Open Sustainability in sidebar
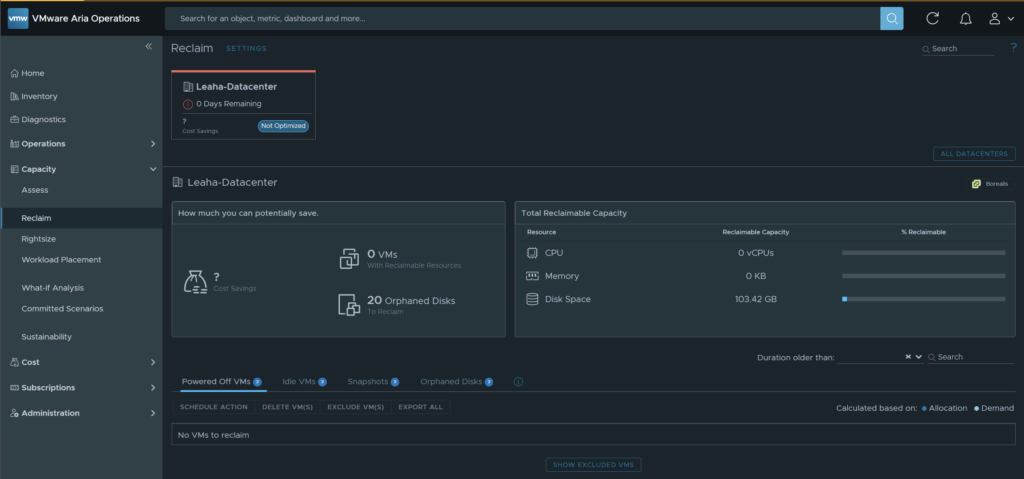The width and height of the screenshot is (1024, 479). [46, 337]
